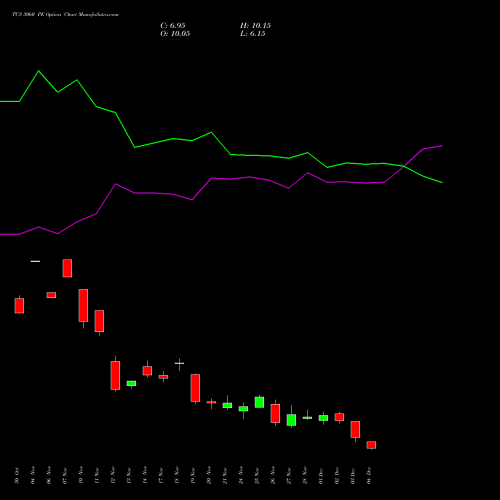Select the 14 Nov date label

(145, 476)
